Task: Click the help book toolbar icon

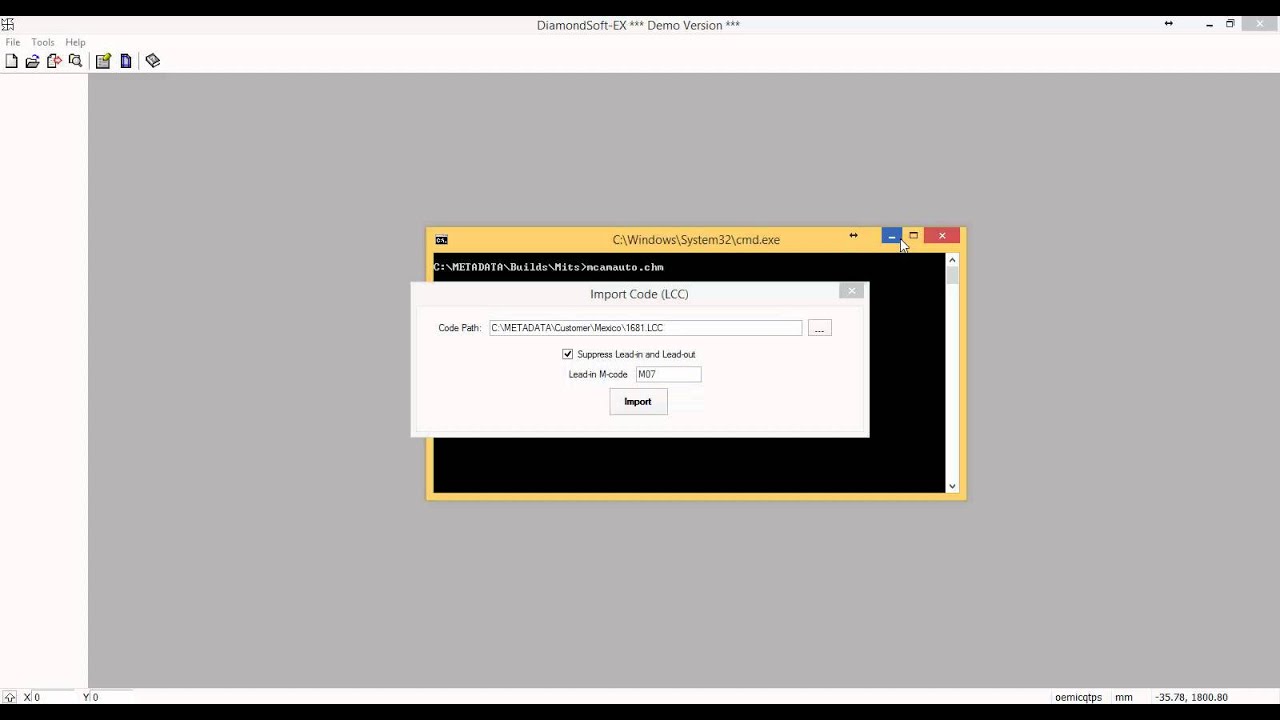Action: (153, 61)
